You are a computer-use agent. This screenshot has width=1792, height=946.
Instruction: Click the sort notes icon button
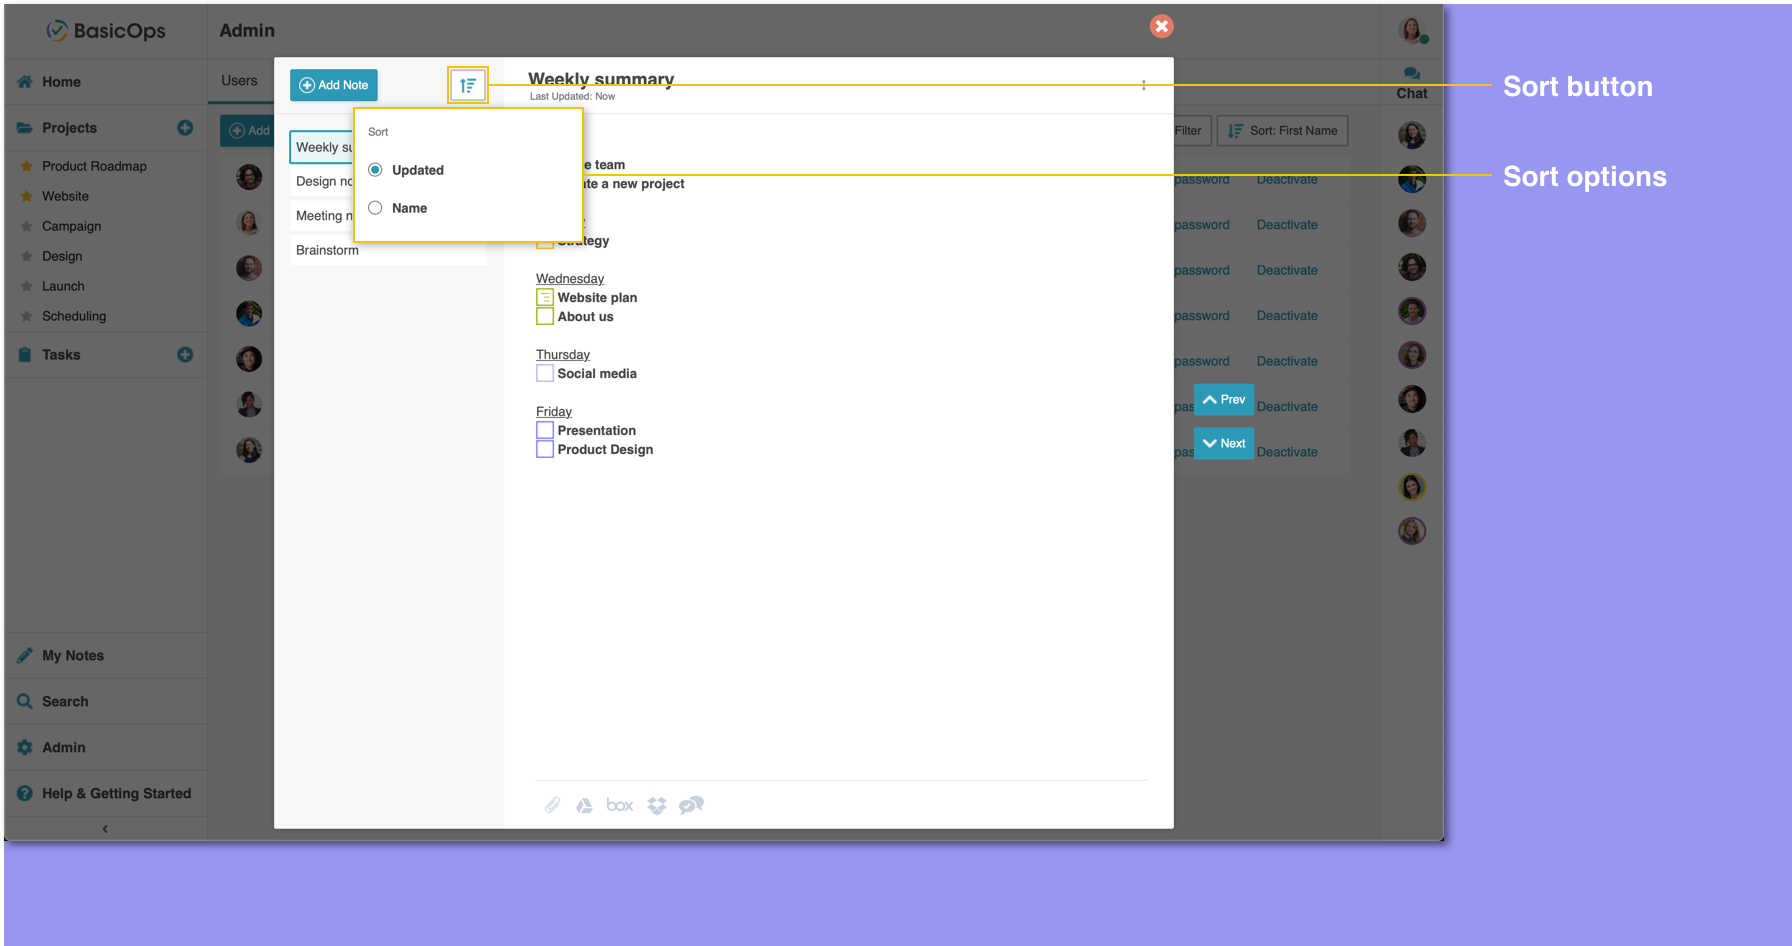(468, 85)
